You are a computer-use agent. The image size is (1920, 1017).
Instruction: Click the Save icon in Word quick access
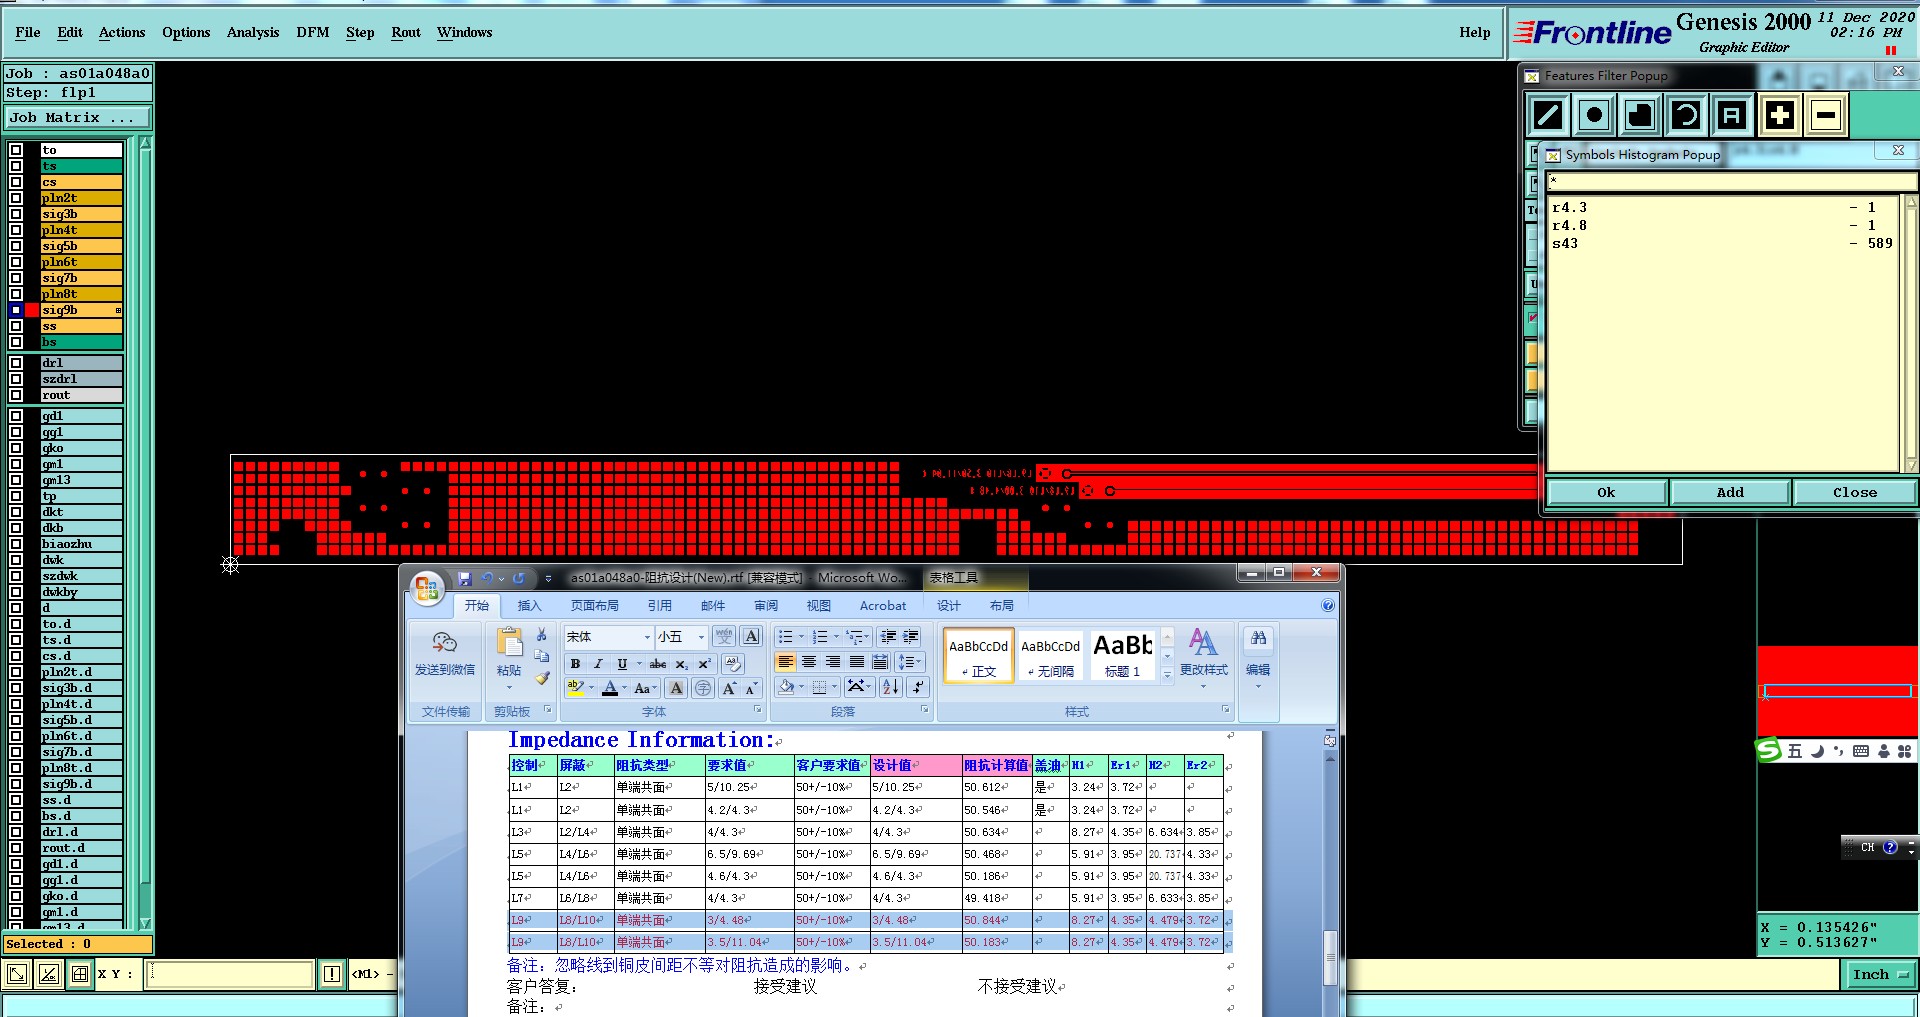465,578
